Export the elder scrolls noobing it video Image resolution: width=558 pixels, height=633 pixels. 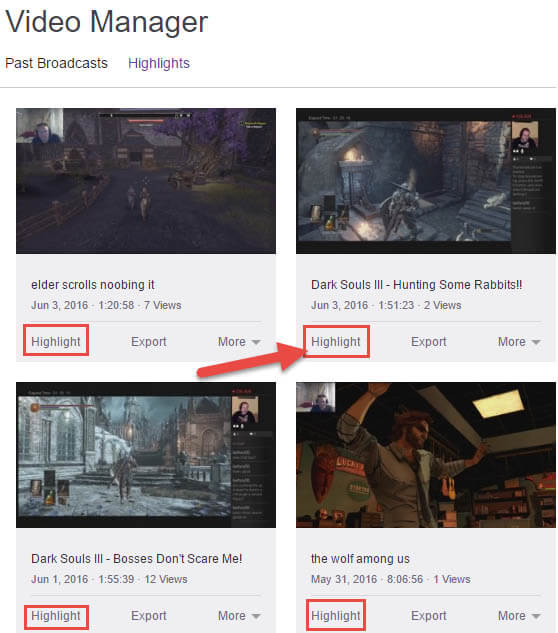click(149, 342)
